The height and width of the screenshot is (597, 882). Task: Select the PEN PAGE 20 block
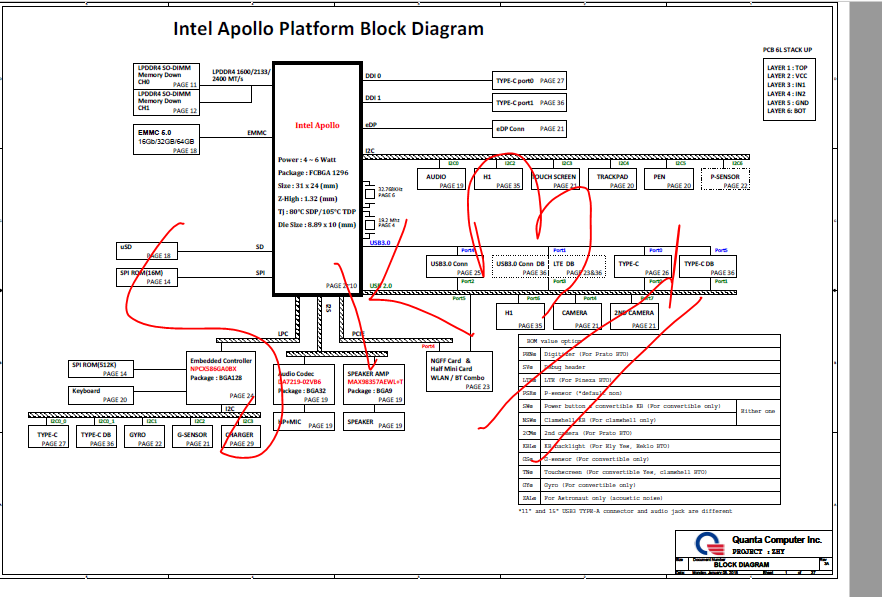click(669, 179)
